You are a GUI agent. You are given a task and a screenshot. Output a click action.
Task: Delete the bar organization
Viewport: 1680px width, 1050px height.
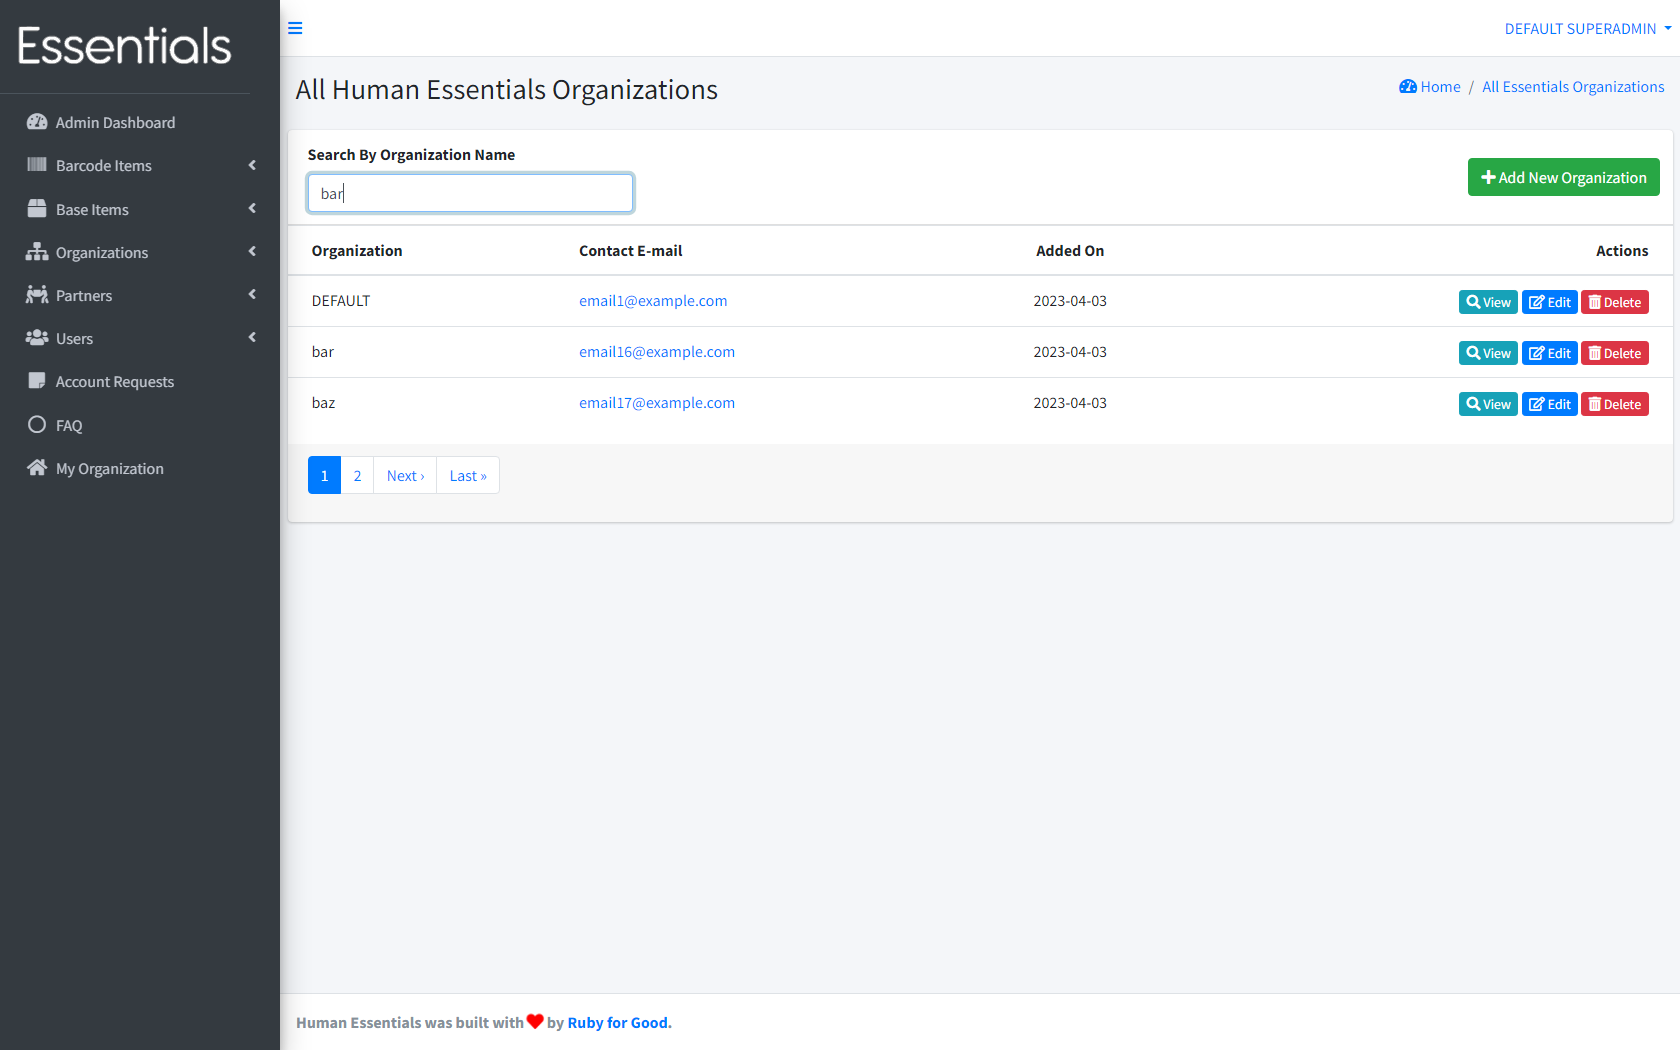coord(1614,353)
